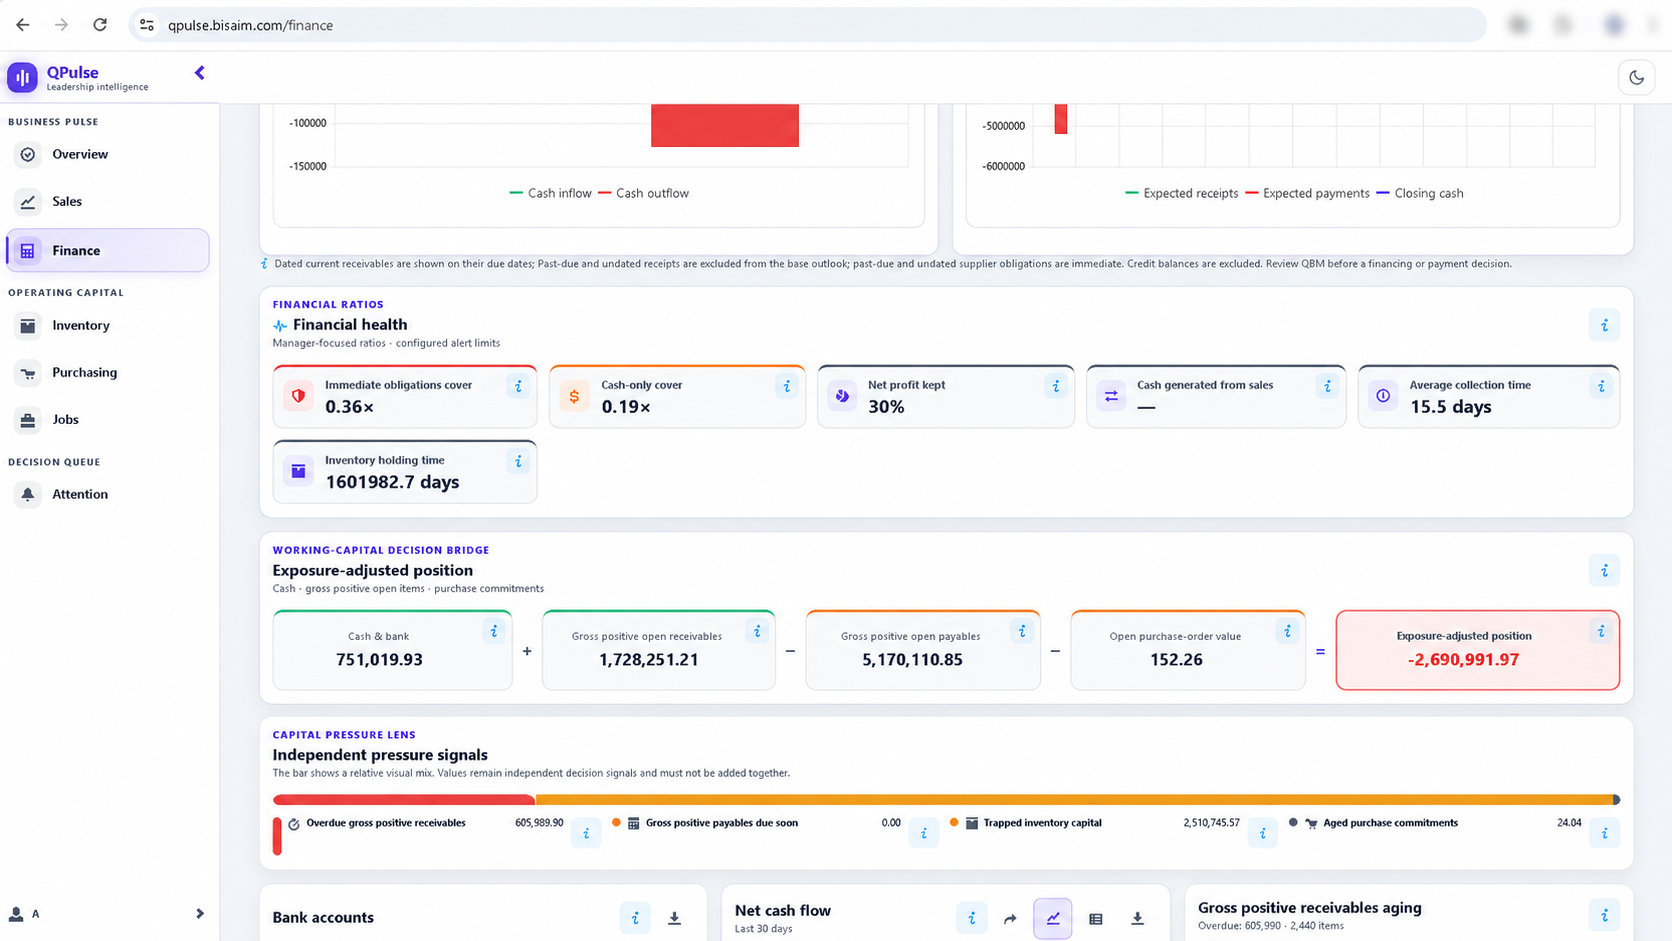
Task: Download the Bank accounts data
Action: (674, 918)
